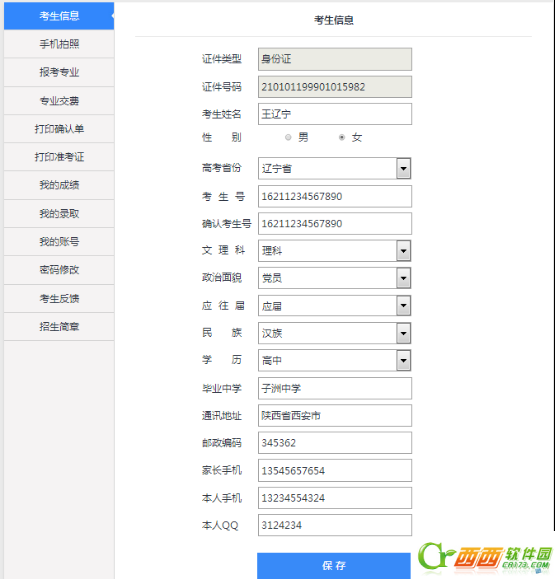
Task: Open the 手机拍照 sidebar menu item
Action: coord(59,44)
